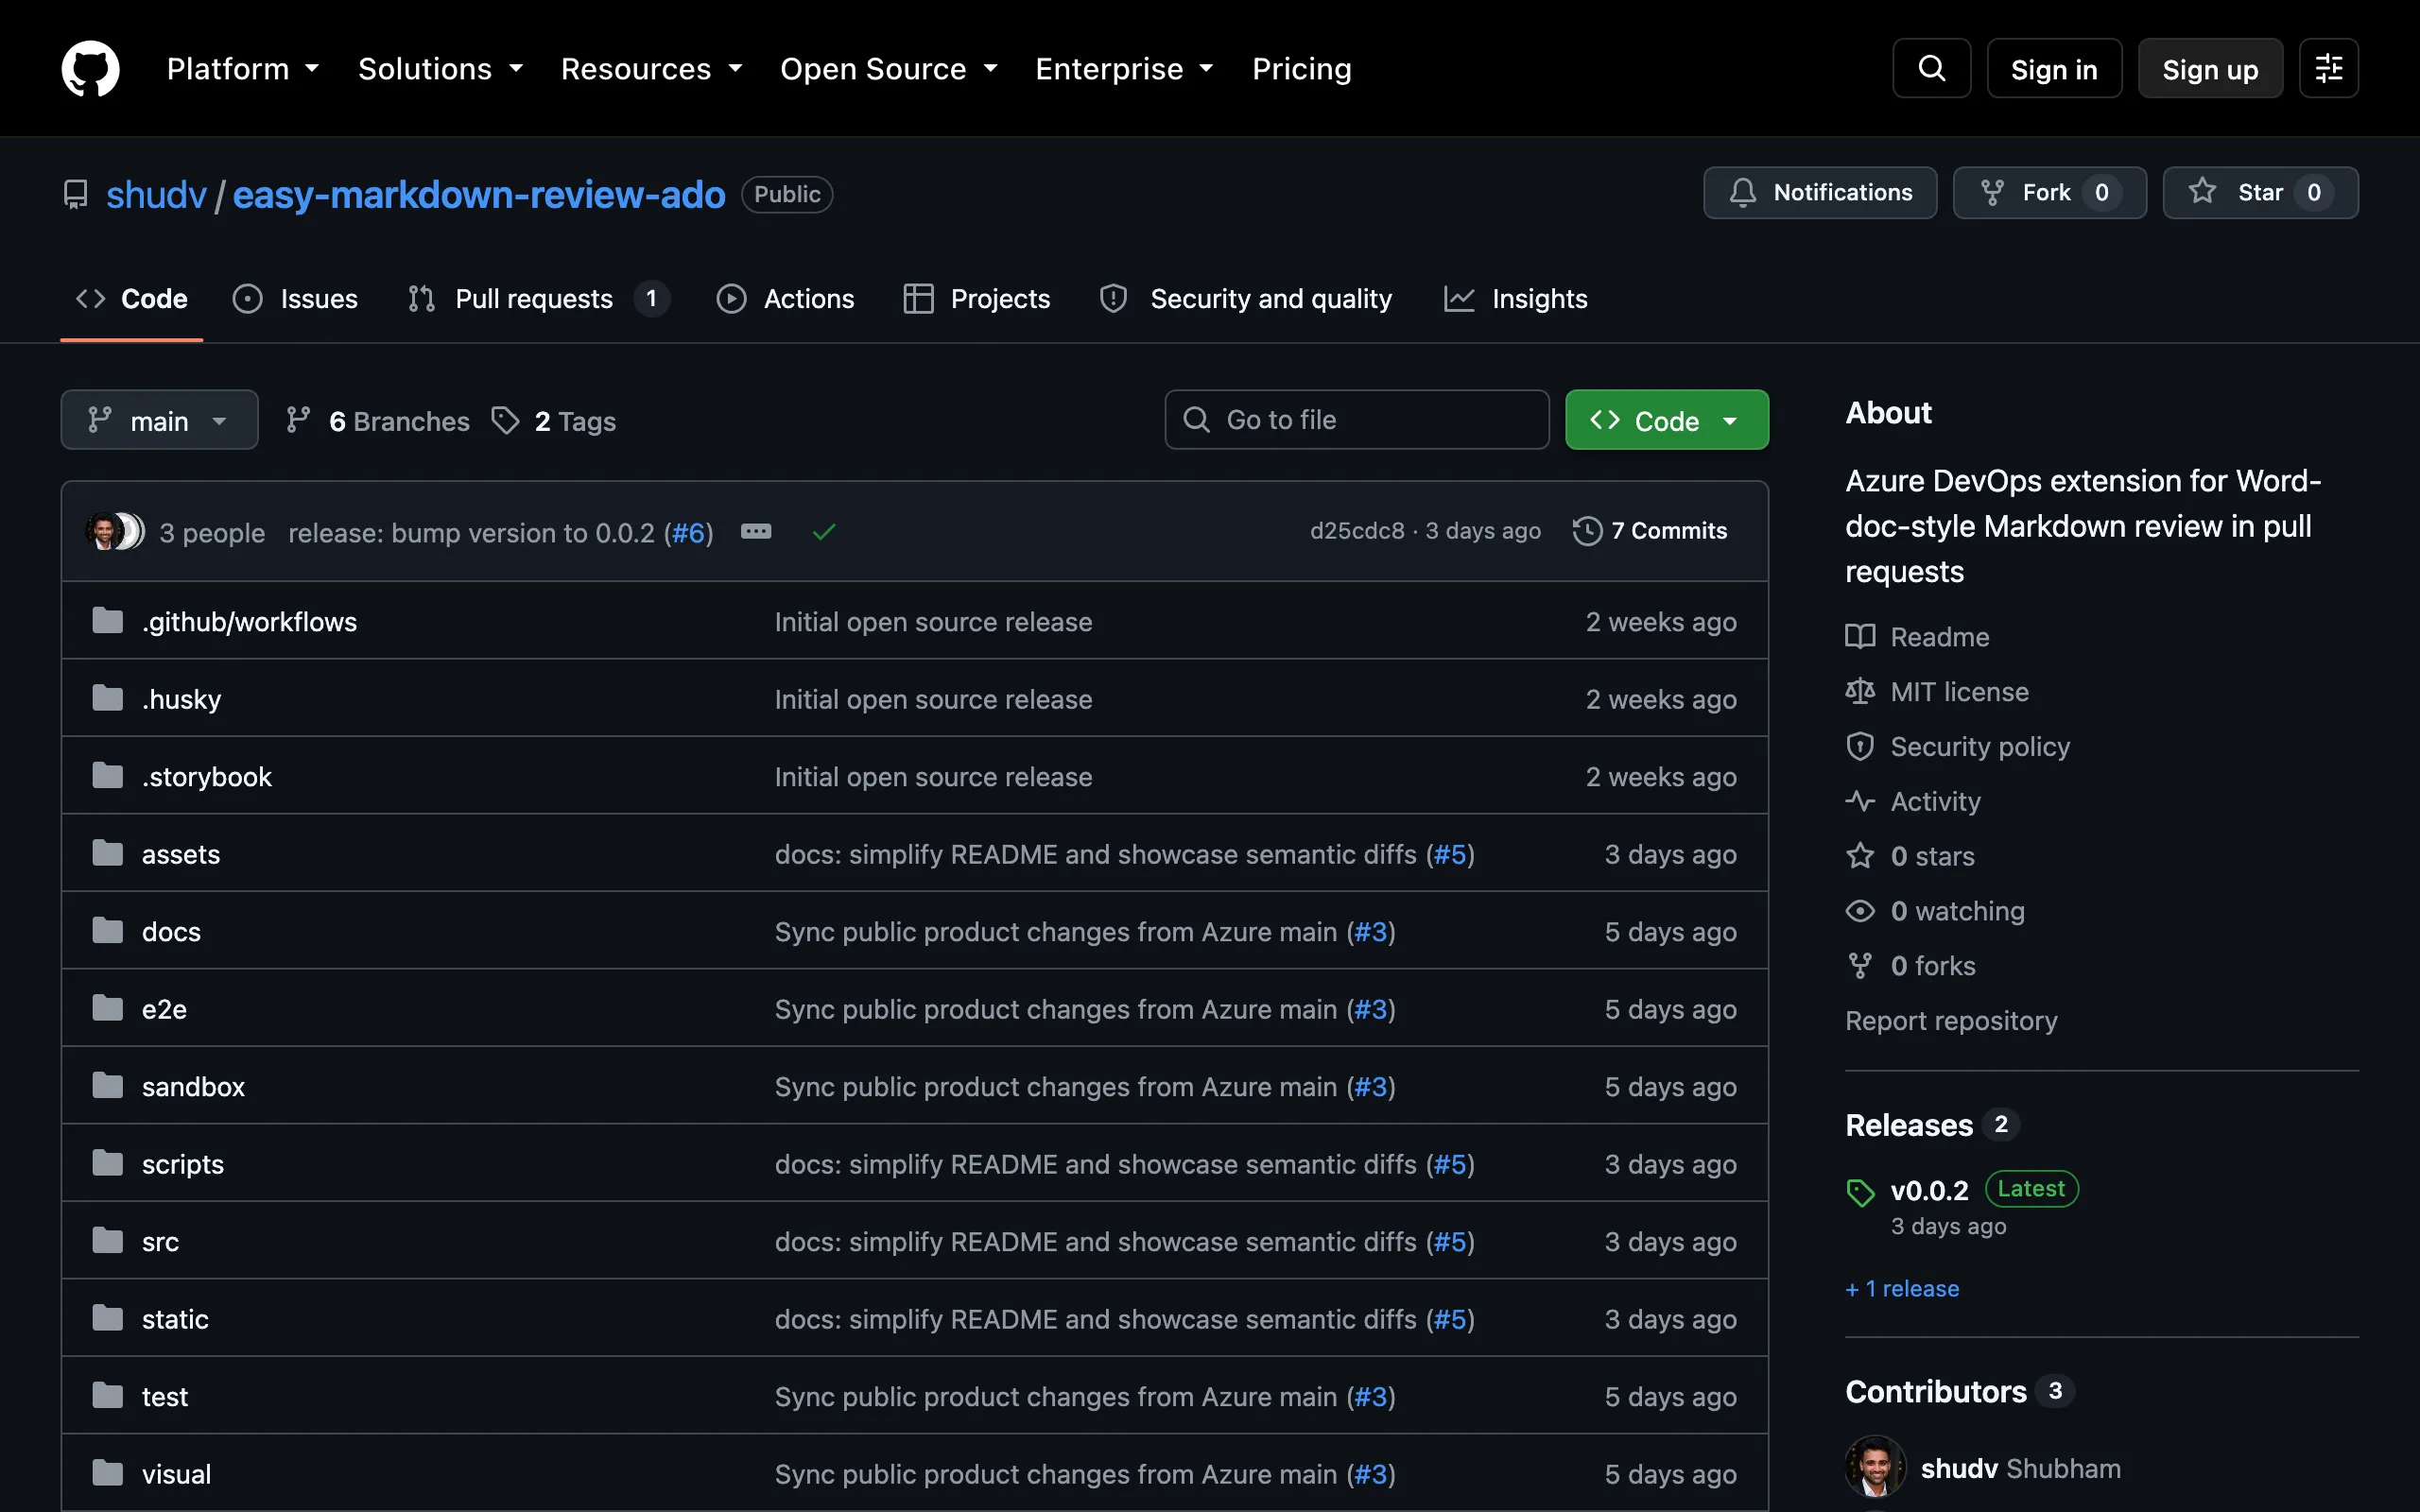Image resolution: width=2420 pixels, height=1512 pixels.
Task: Click the 0 forks link
Action: (x=1910, y=966)
